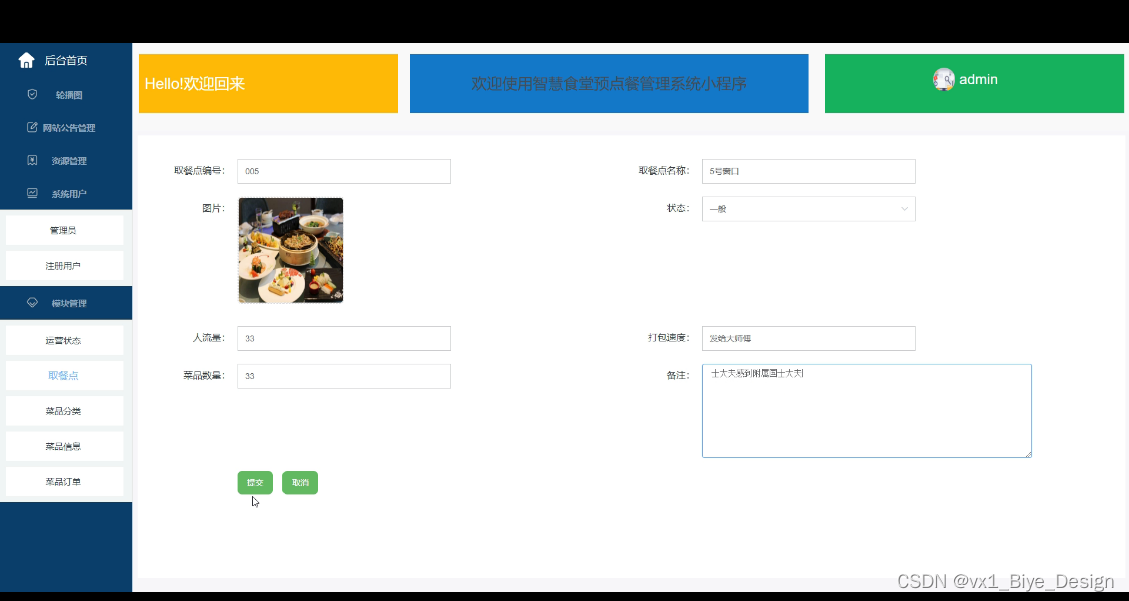Viewport: 1129px width, 601px height.
Task: Focus the 取餐点名称 input field
Action: click(x=809, y=171)
